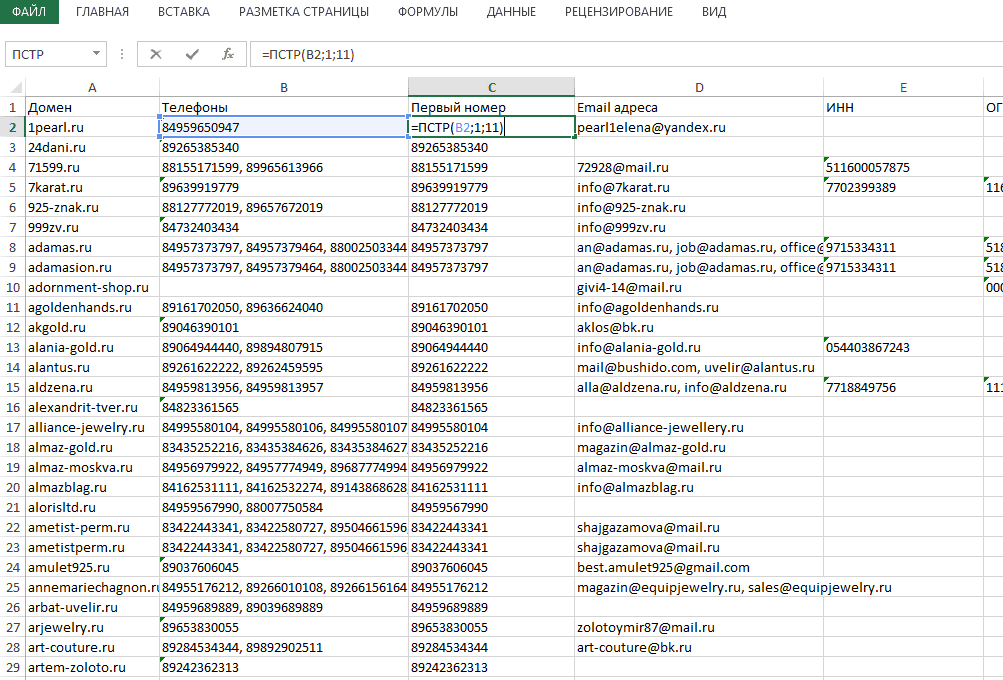Select ИНН cell 7718849756

[903, 388]
